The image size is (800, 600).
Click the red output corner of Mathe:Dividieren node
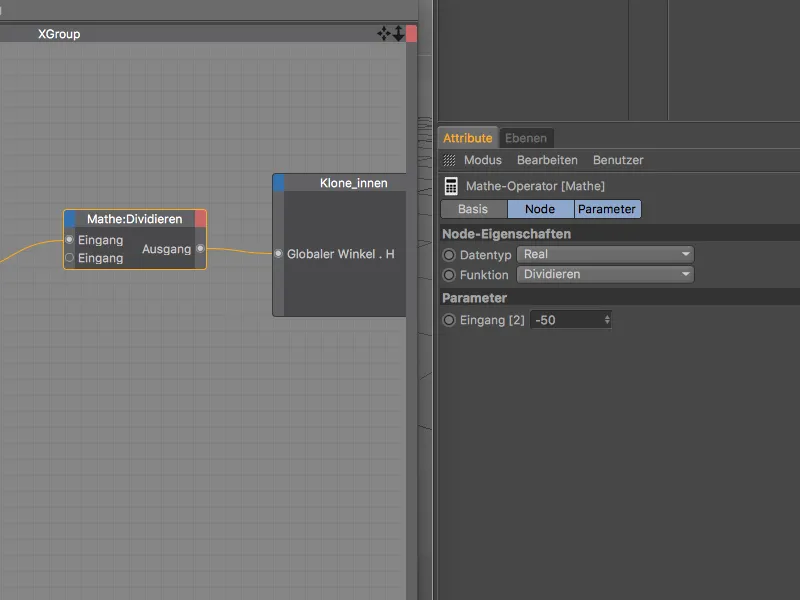[200, 219]
